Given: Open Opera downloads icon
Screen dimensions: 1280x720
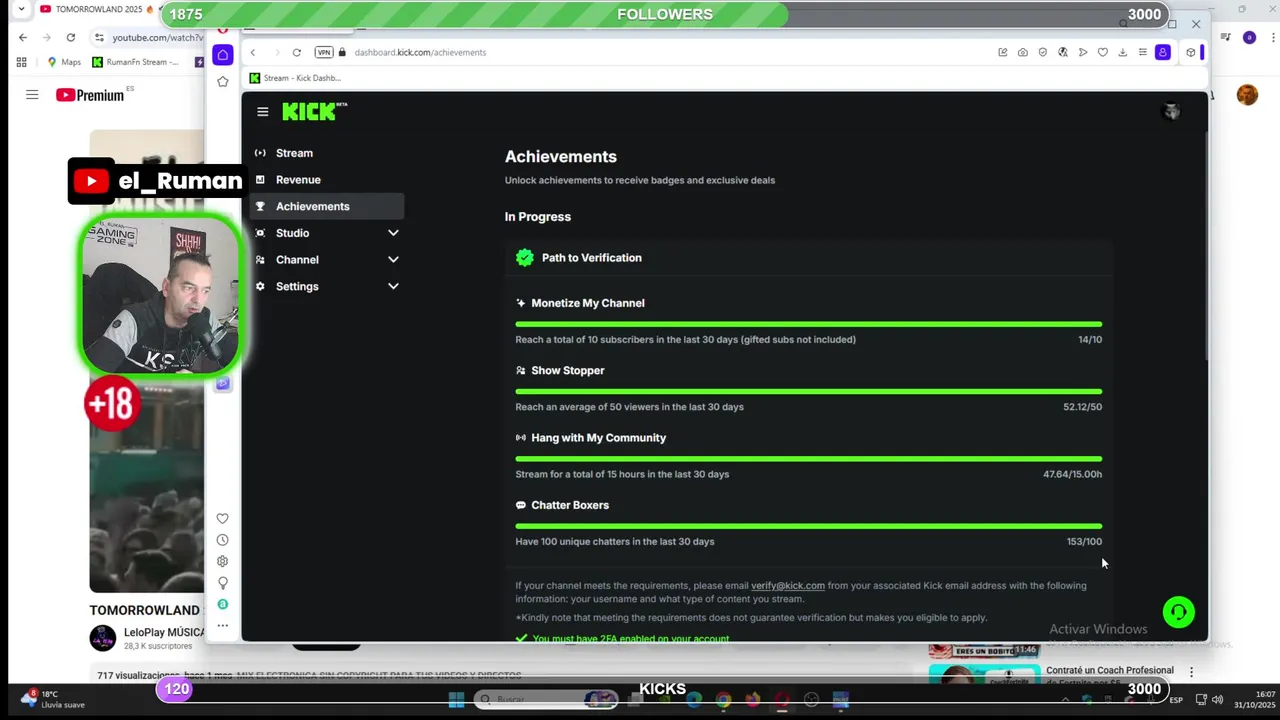Looking at the screenshot, I should coord(1122,52).
